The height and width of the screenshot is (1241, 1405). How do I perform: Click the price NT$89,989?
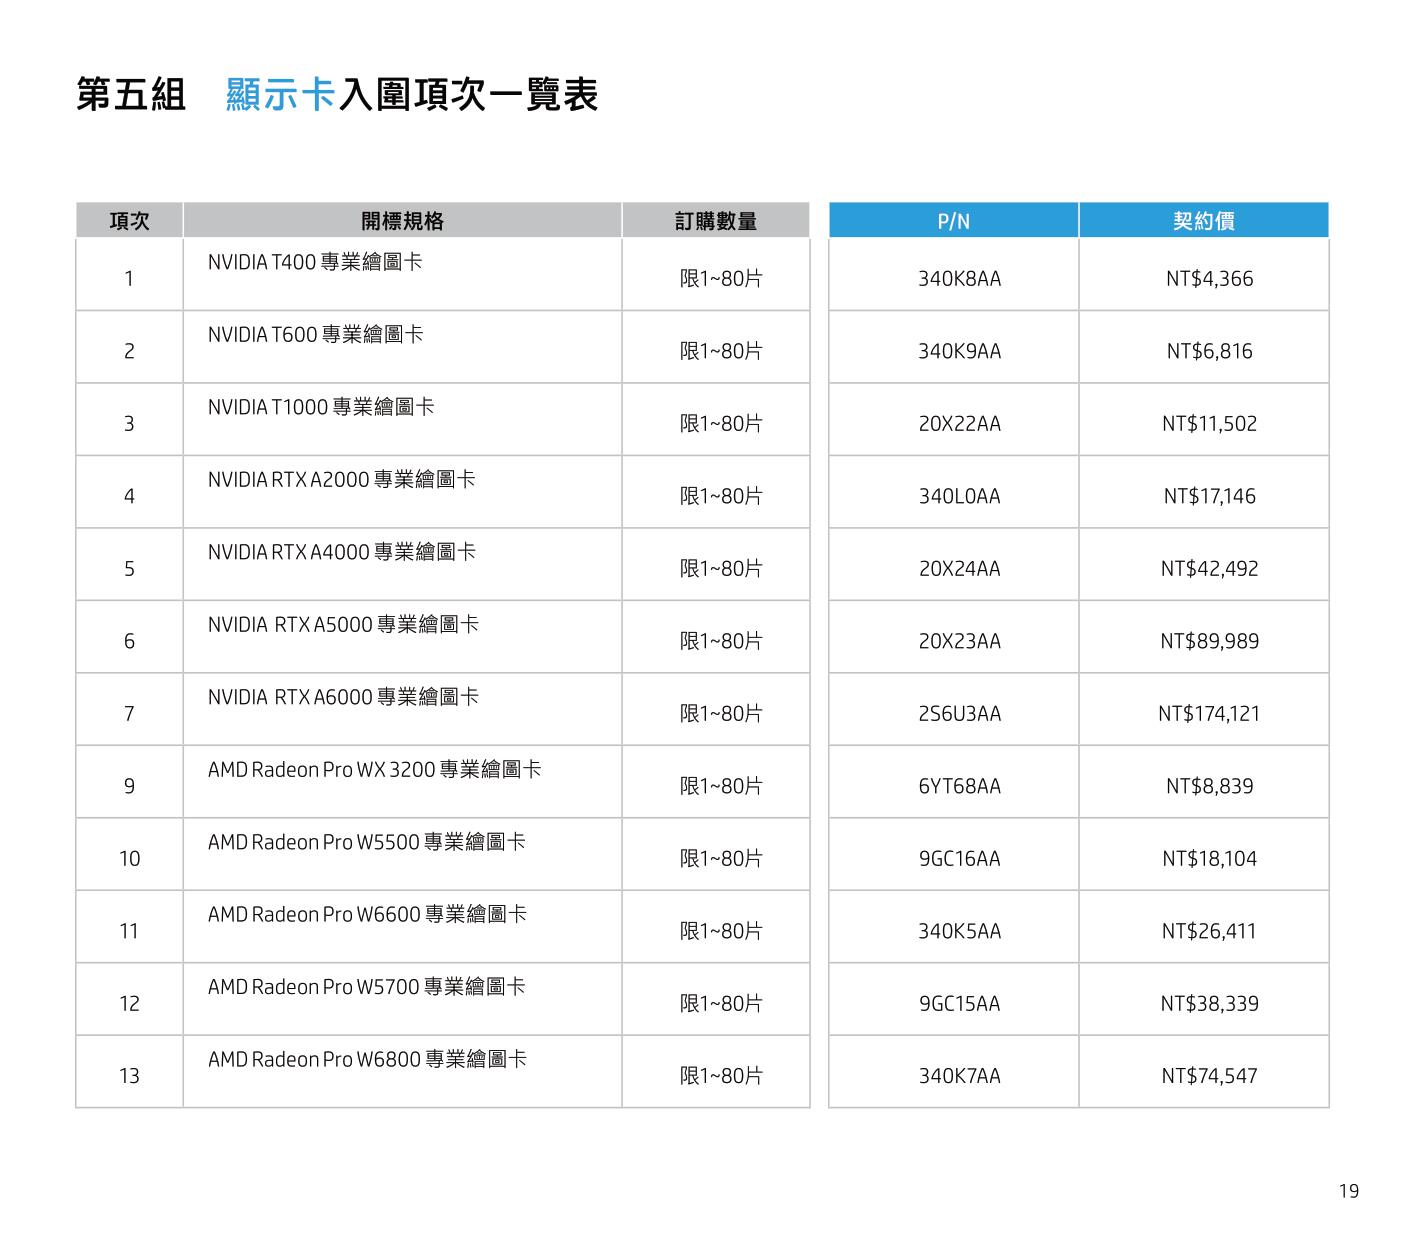coord(1209,642)
